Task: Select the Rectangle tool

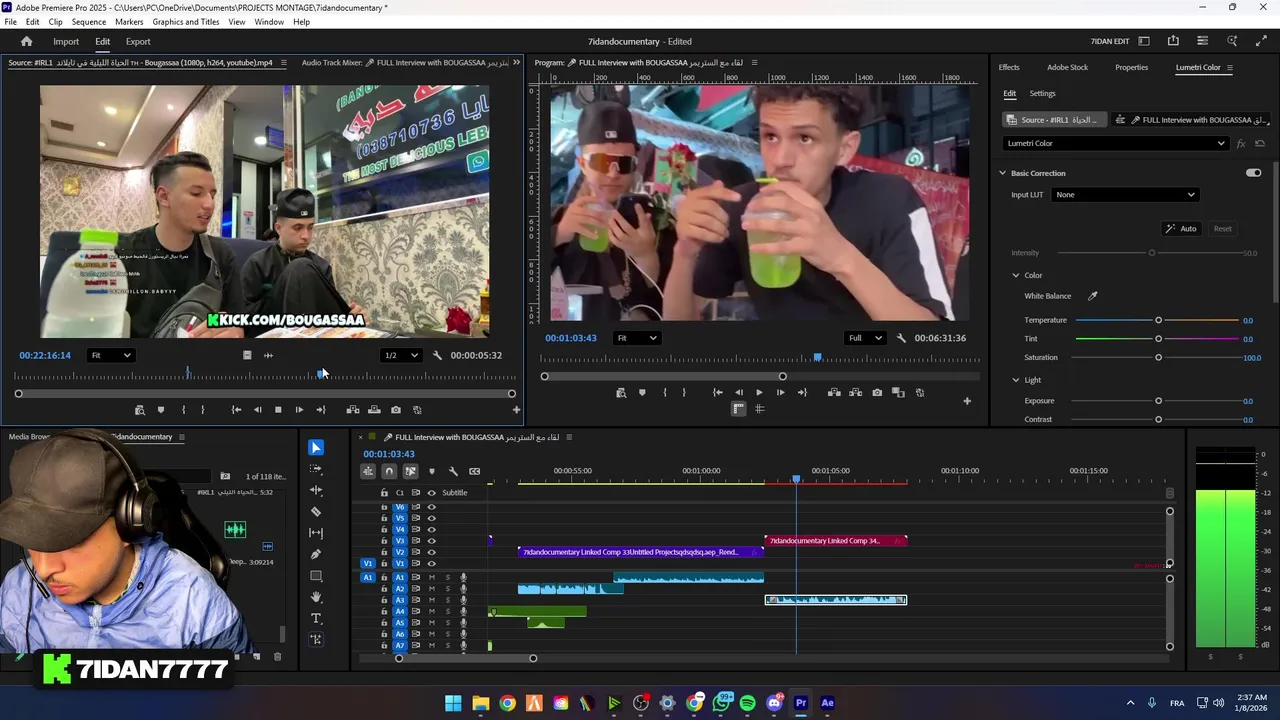Action: (x=316, y=576)
